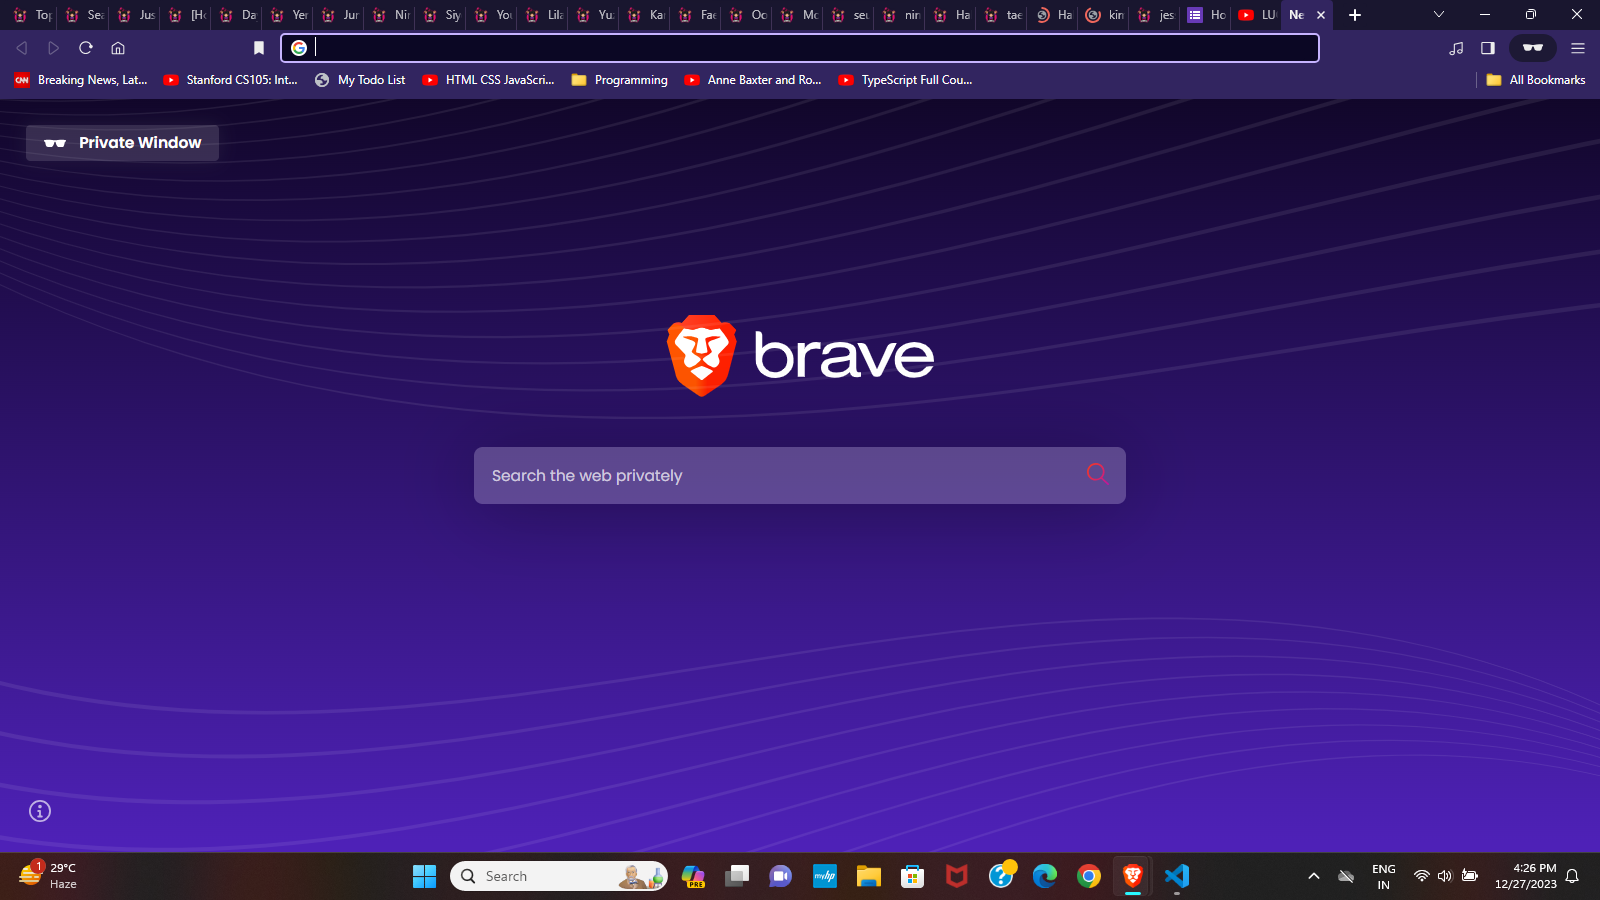The height and width of the screenshot is (900, 1600).
Task: Click the private window glasses indicator in toolbar
Action: (x=1533, y=48)
